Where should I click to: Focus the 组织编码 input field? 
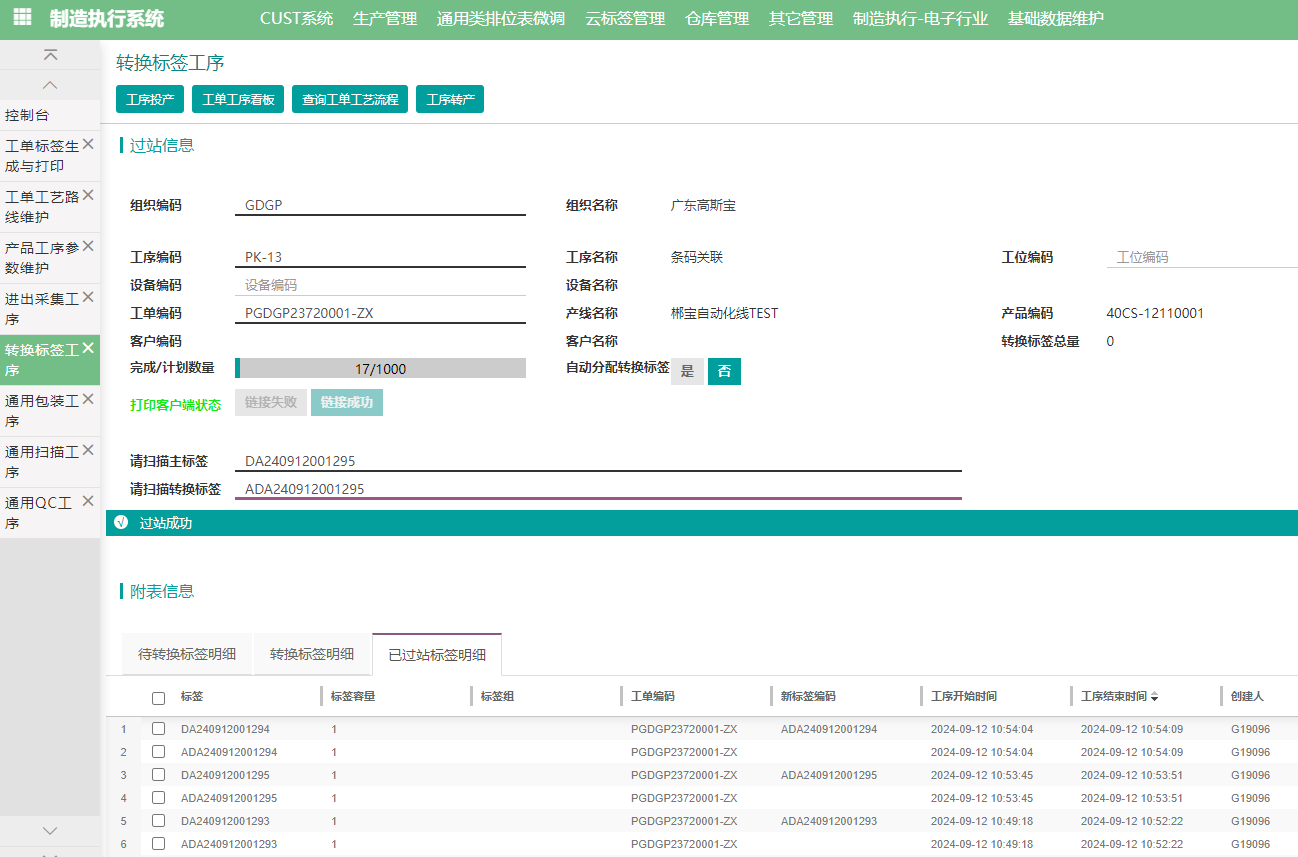click(x=380, y=205)
